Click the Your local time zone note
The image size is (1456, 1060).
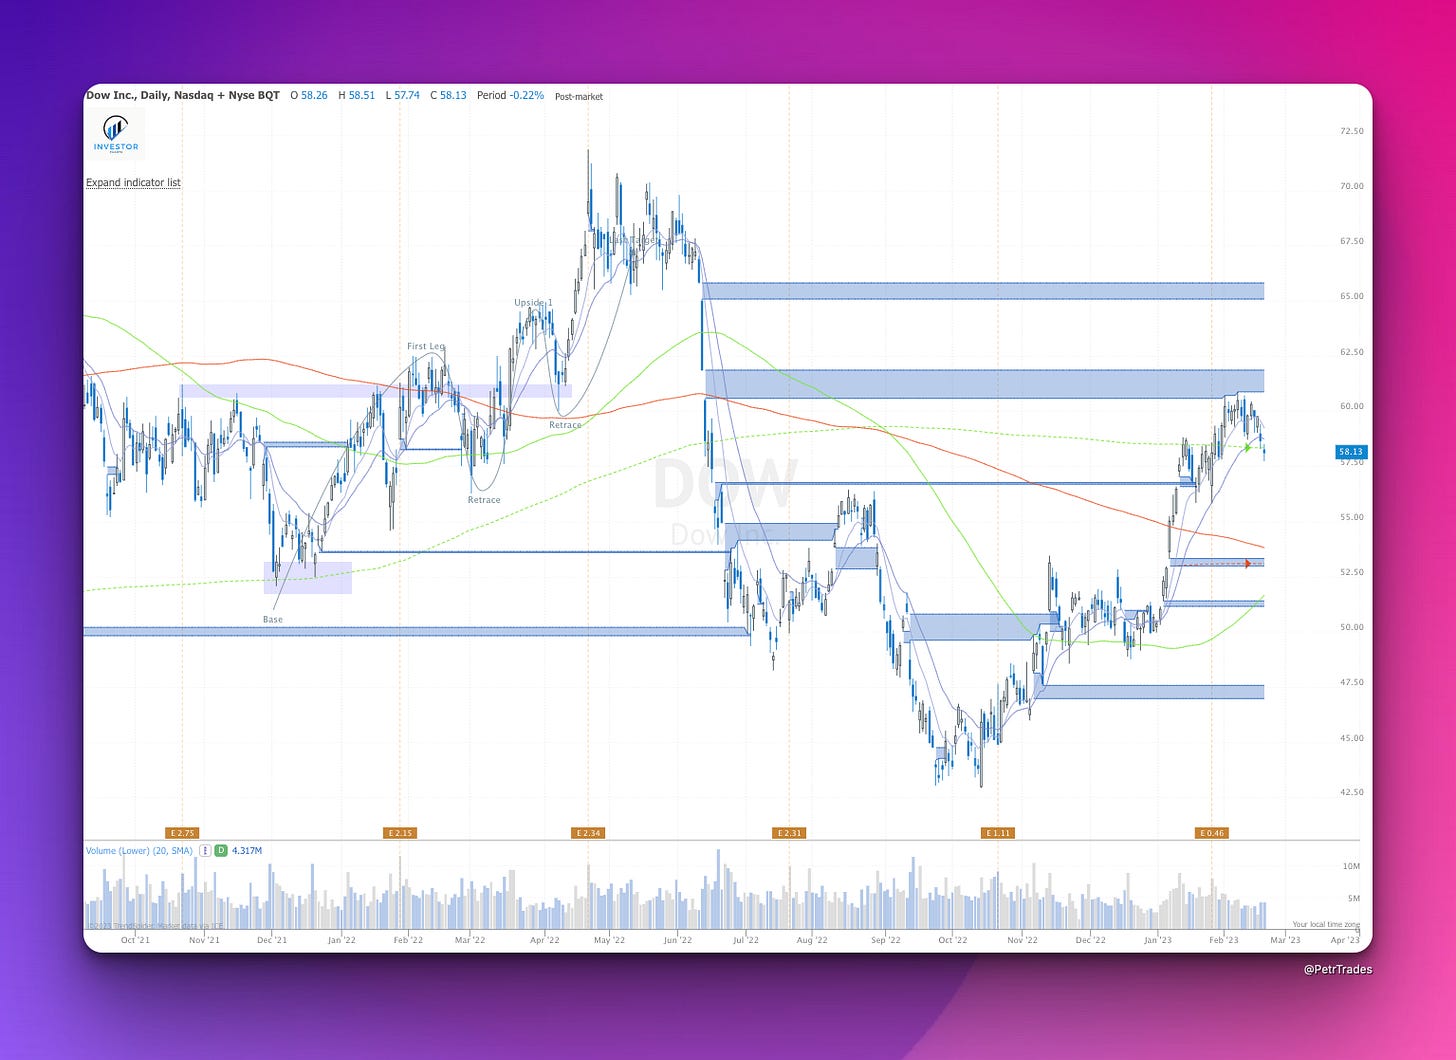(x=1326, y=925)
